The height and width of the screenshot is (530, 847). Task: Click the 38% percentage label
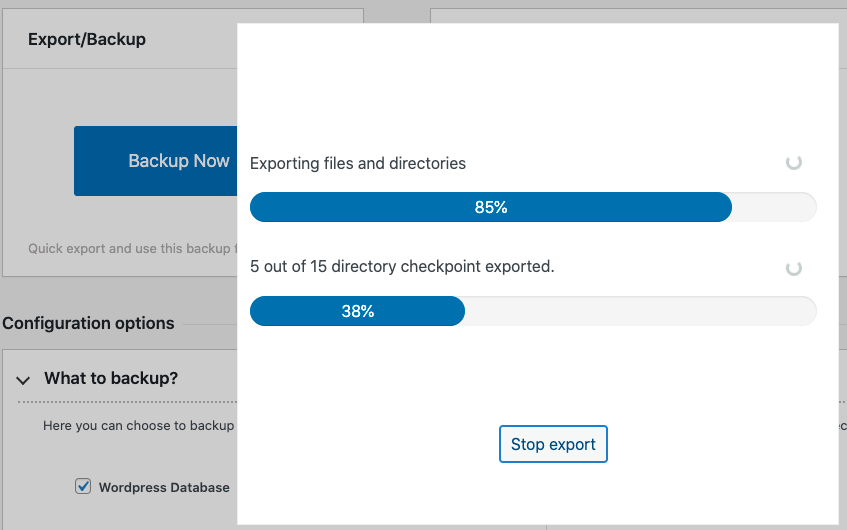point(358,311)
